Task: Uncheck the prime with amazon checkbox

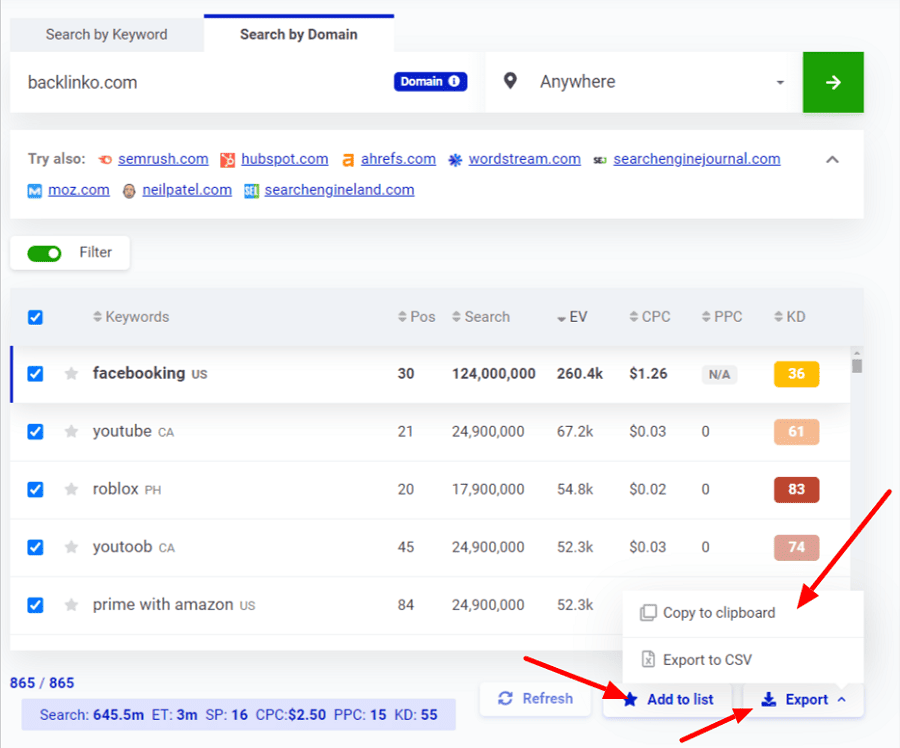Action: [x=36, y=605]
